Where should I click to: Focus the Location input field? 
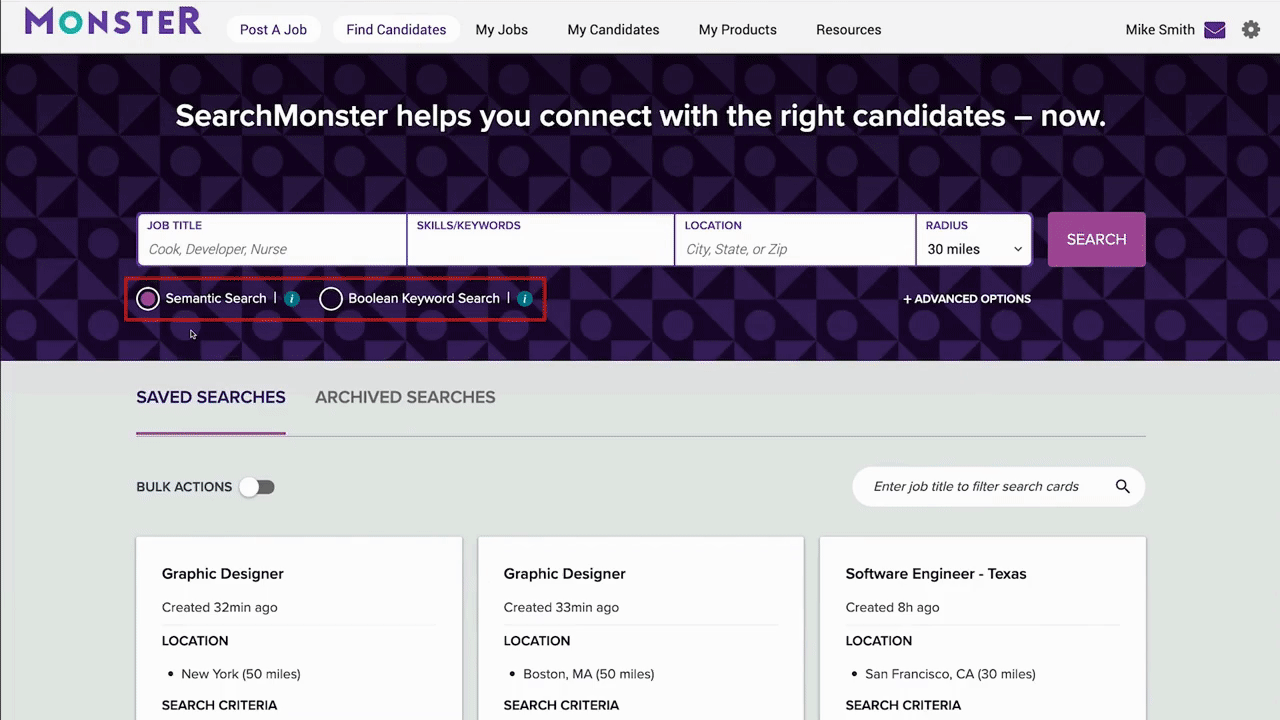(x=796, y=240)
